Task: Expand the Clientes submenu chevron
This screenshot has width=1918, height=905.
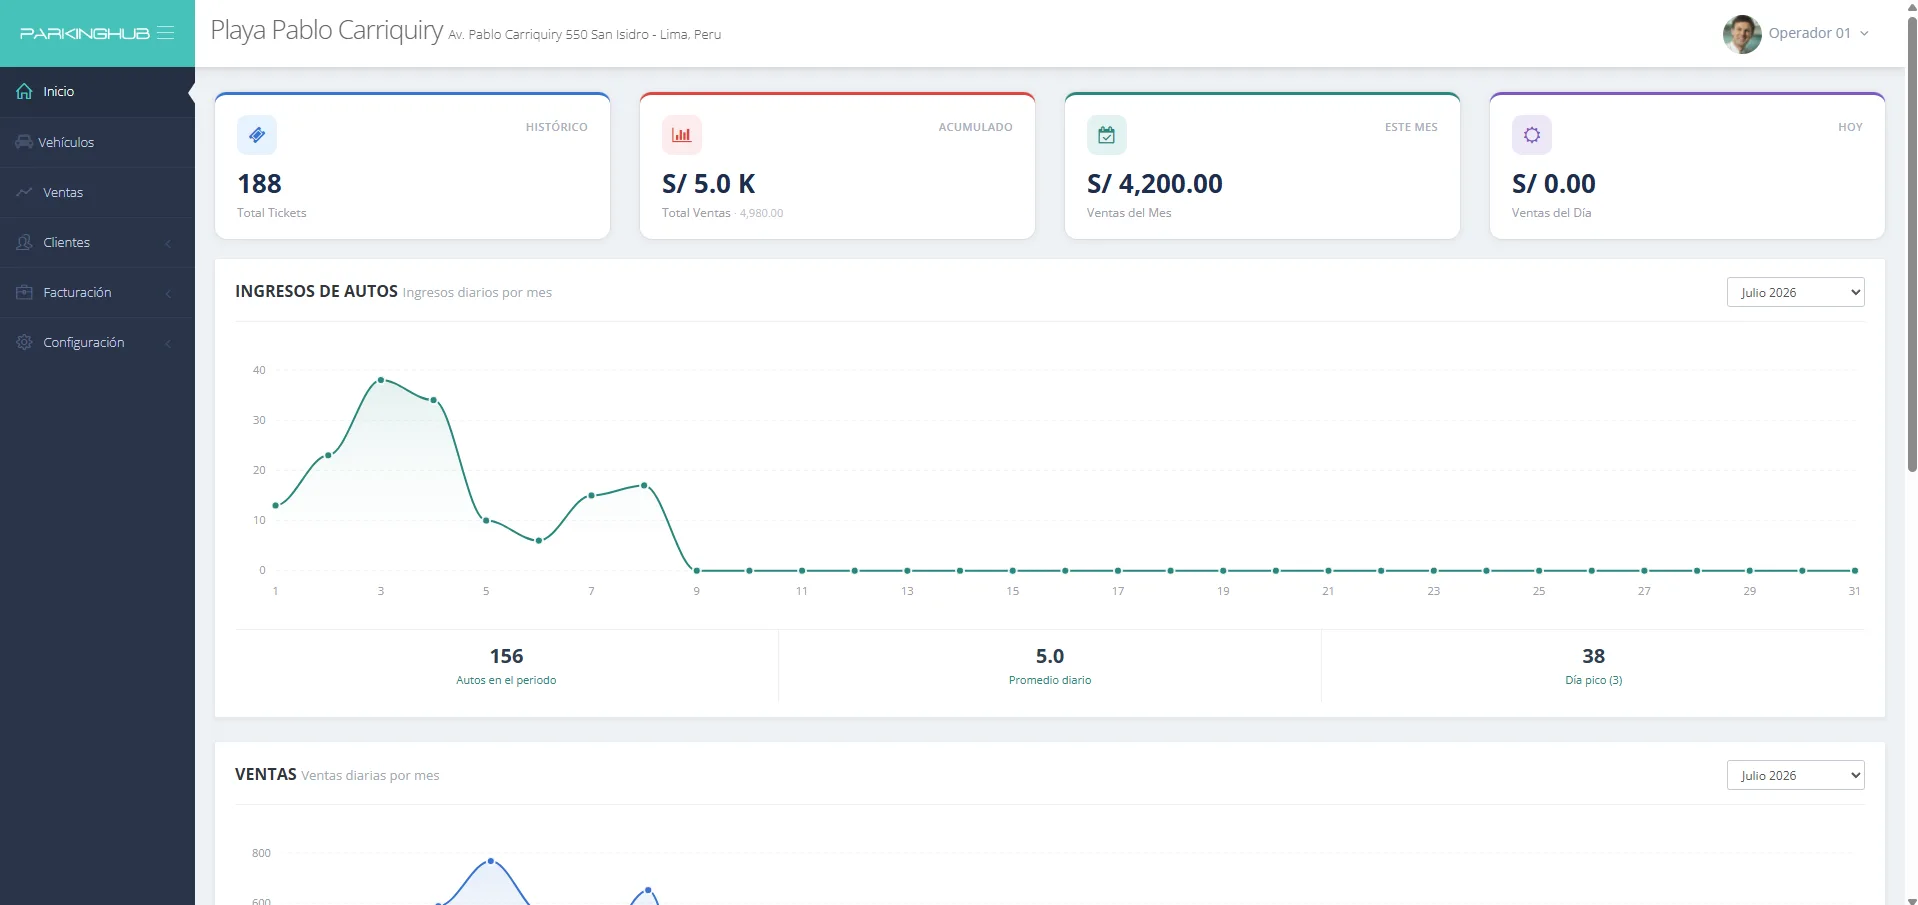Action: 168,243
